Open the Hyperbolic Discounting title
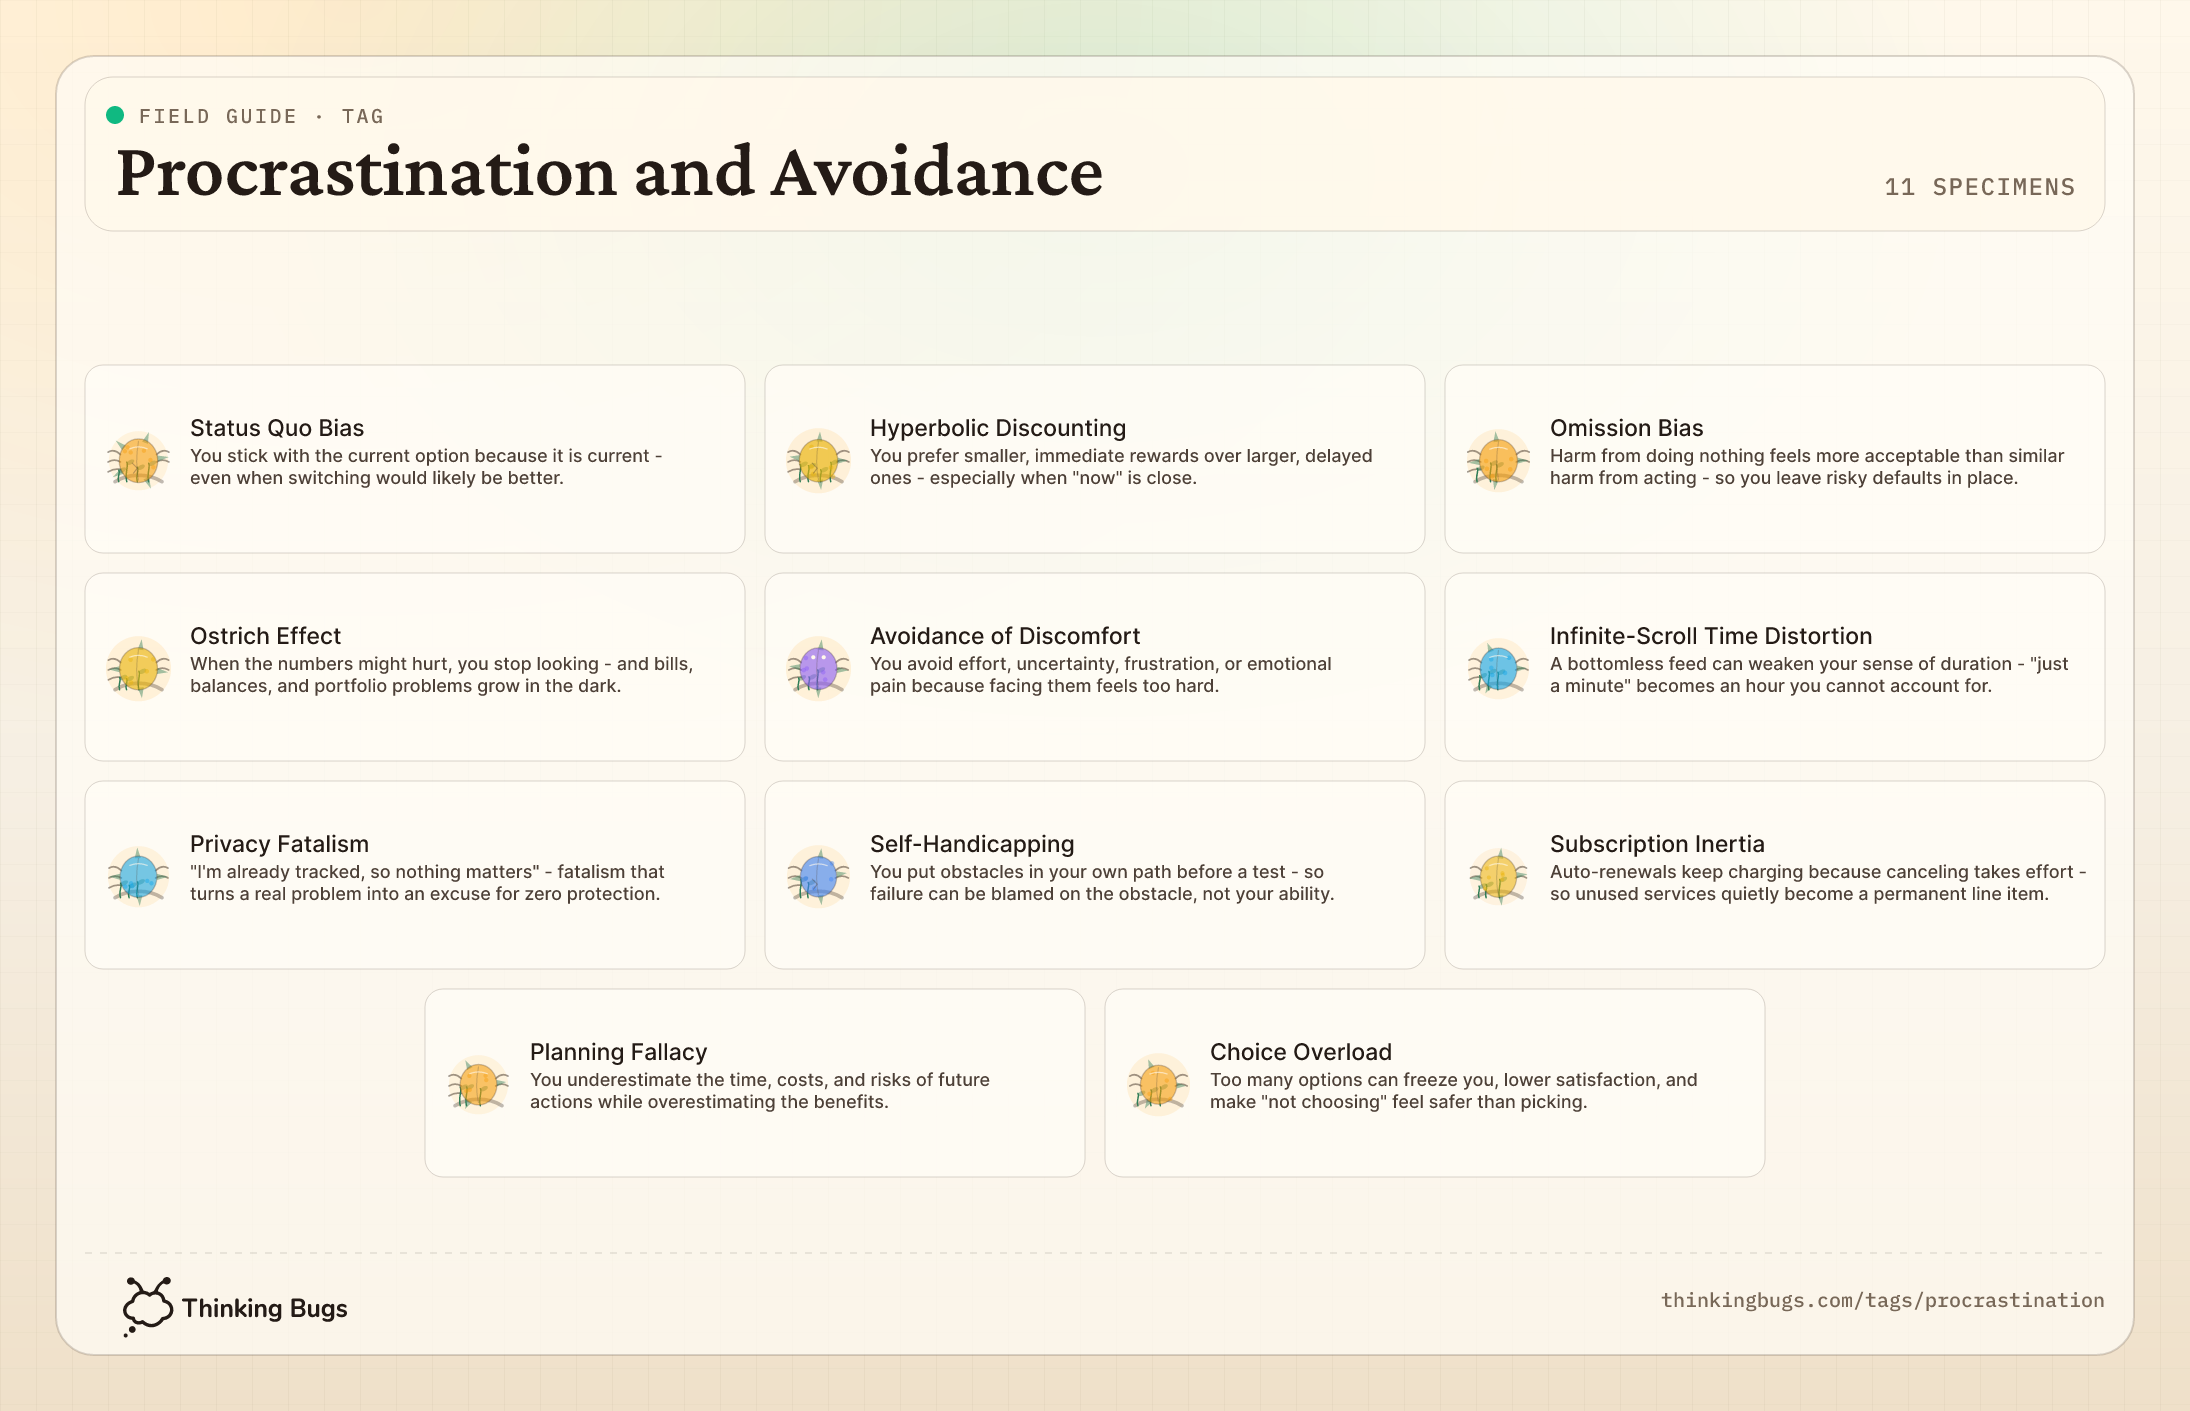The image size is (2190, 1411). [998, 428]
